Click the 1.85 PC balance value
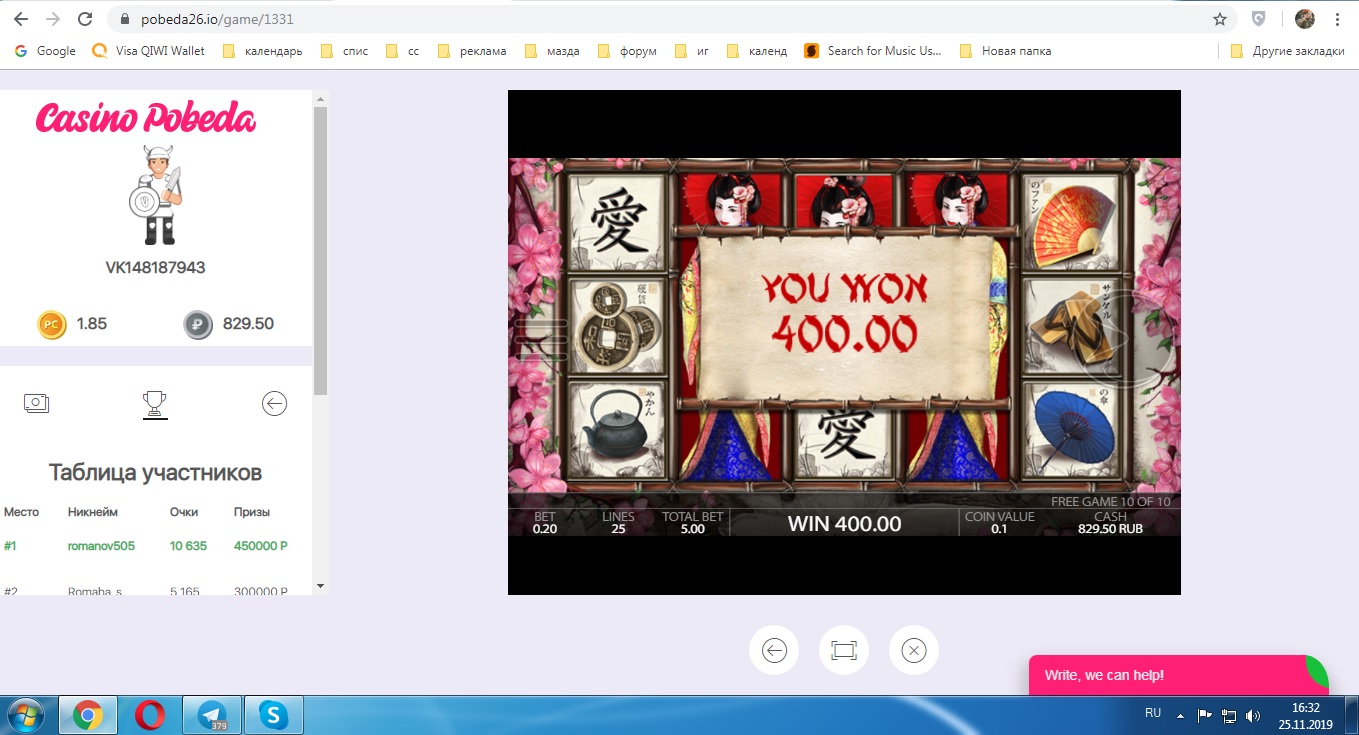1359x735 pixels. pyautogui.click(x=92, y=324)
